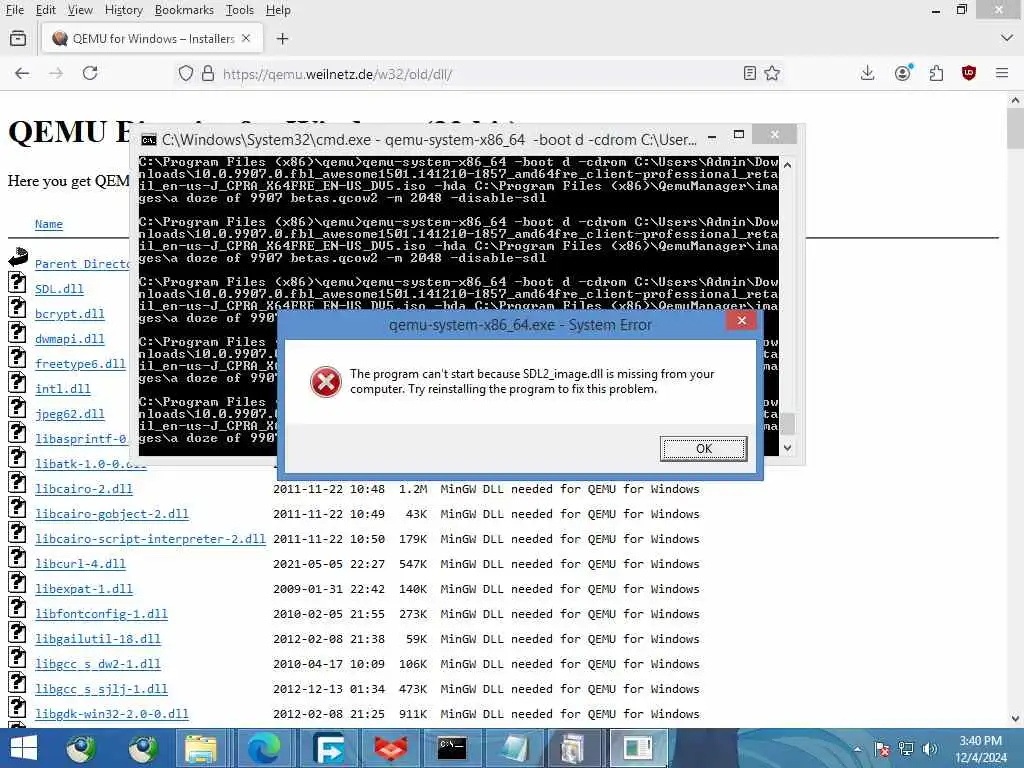1024x768 pixels.
Task: Close the QEMU for Windows tab
Action: pyautogui.click(x=246, y=39)
